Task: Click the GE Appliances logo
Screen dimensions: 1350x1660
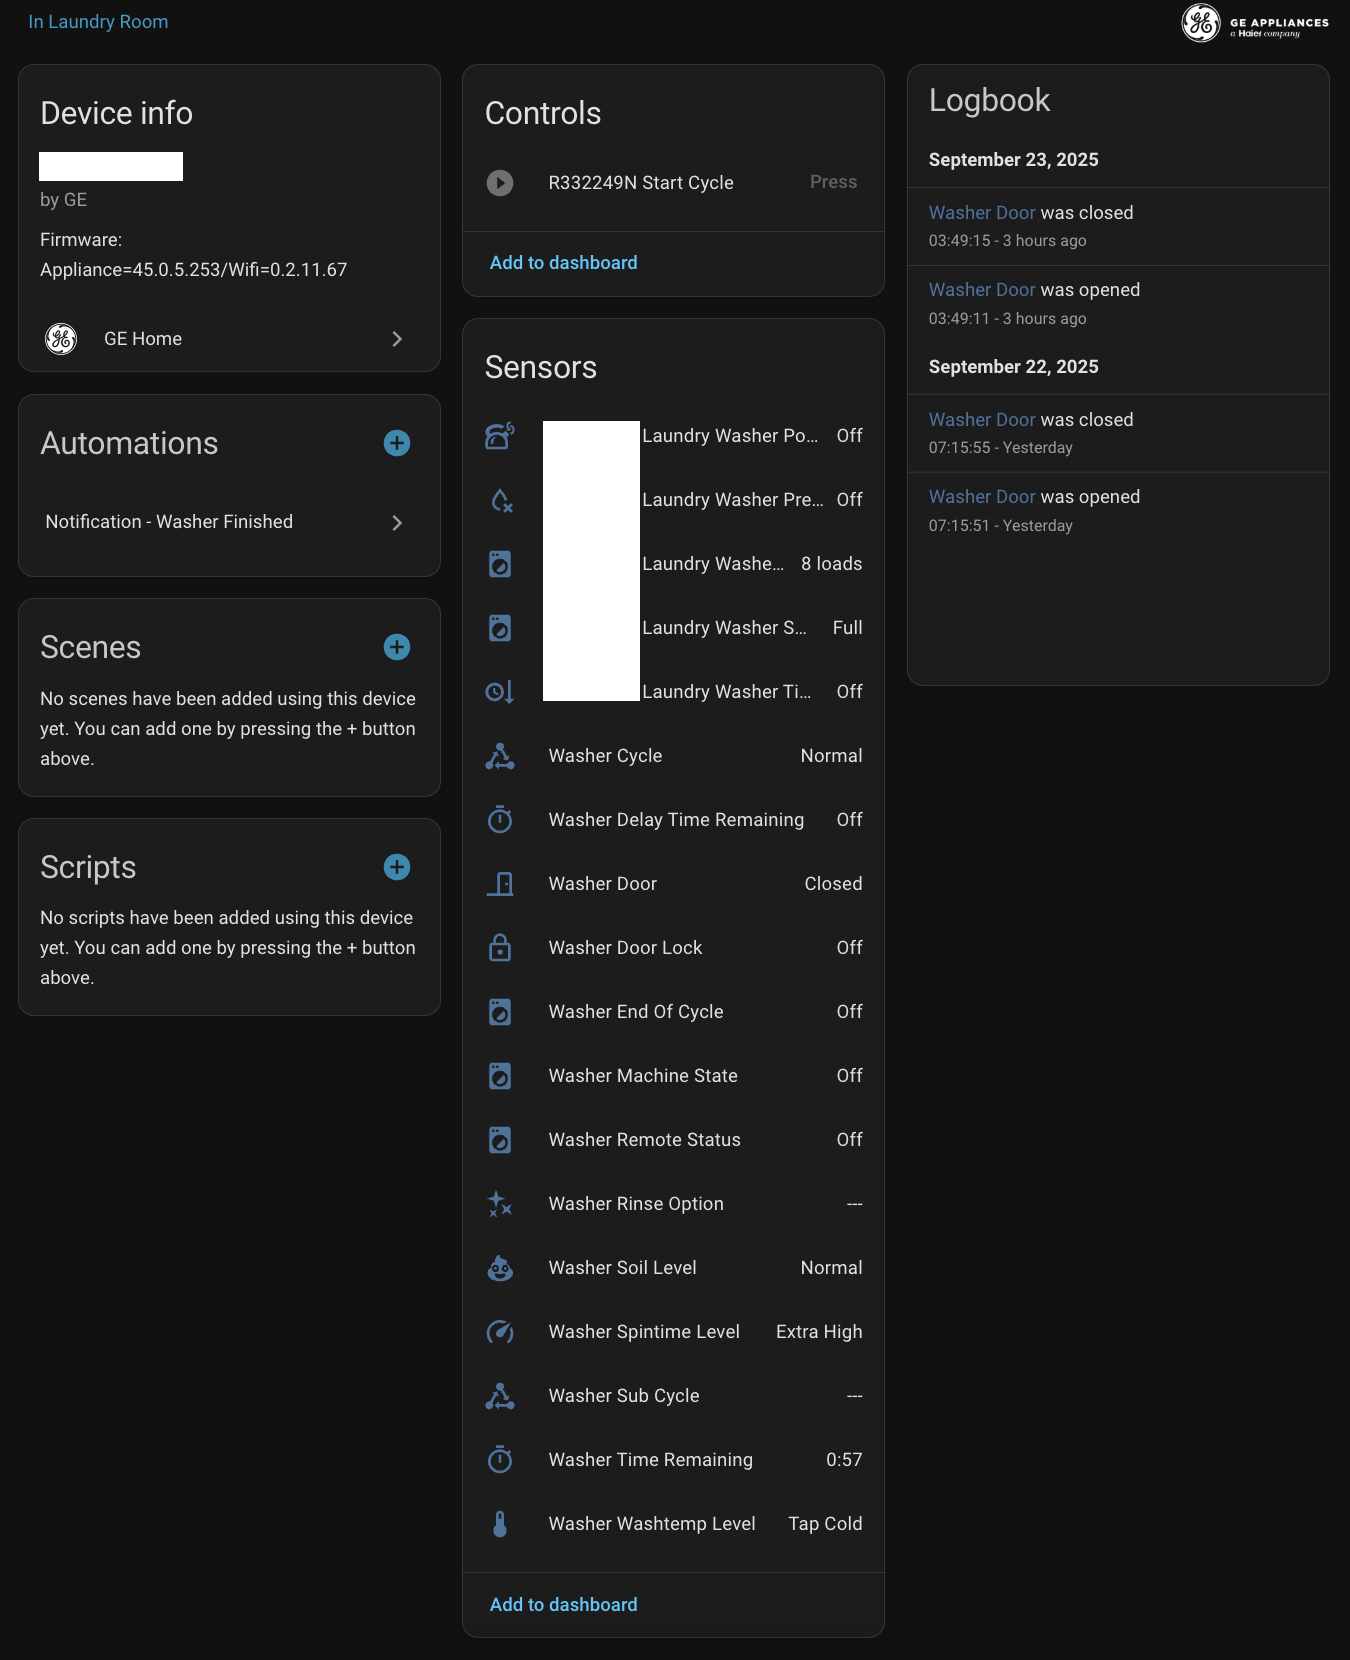Action: click(1255, 23)
